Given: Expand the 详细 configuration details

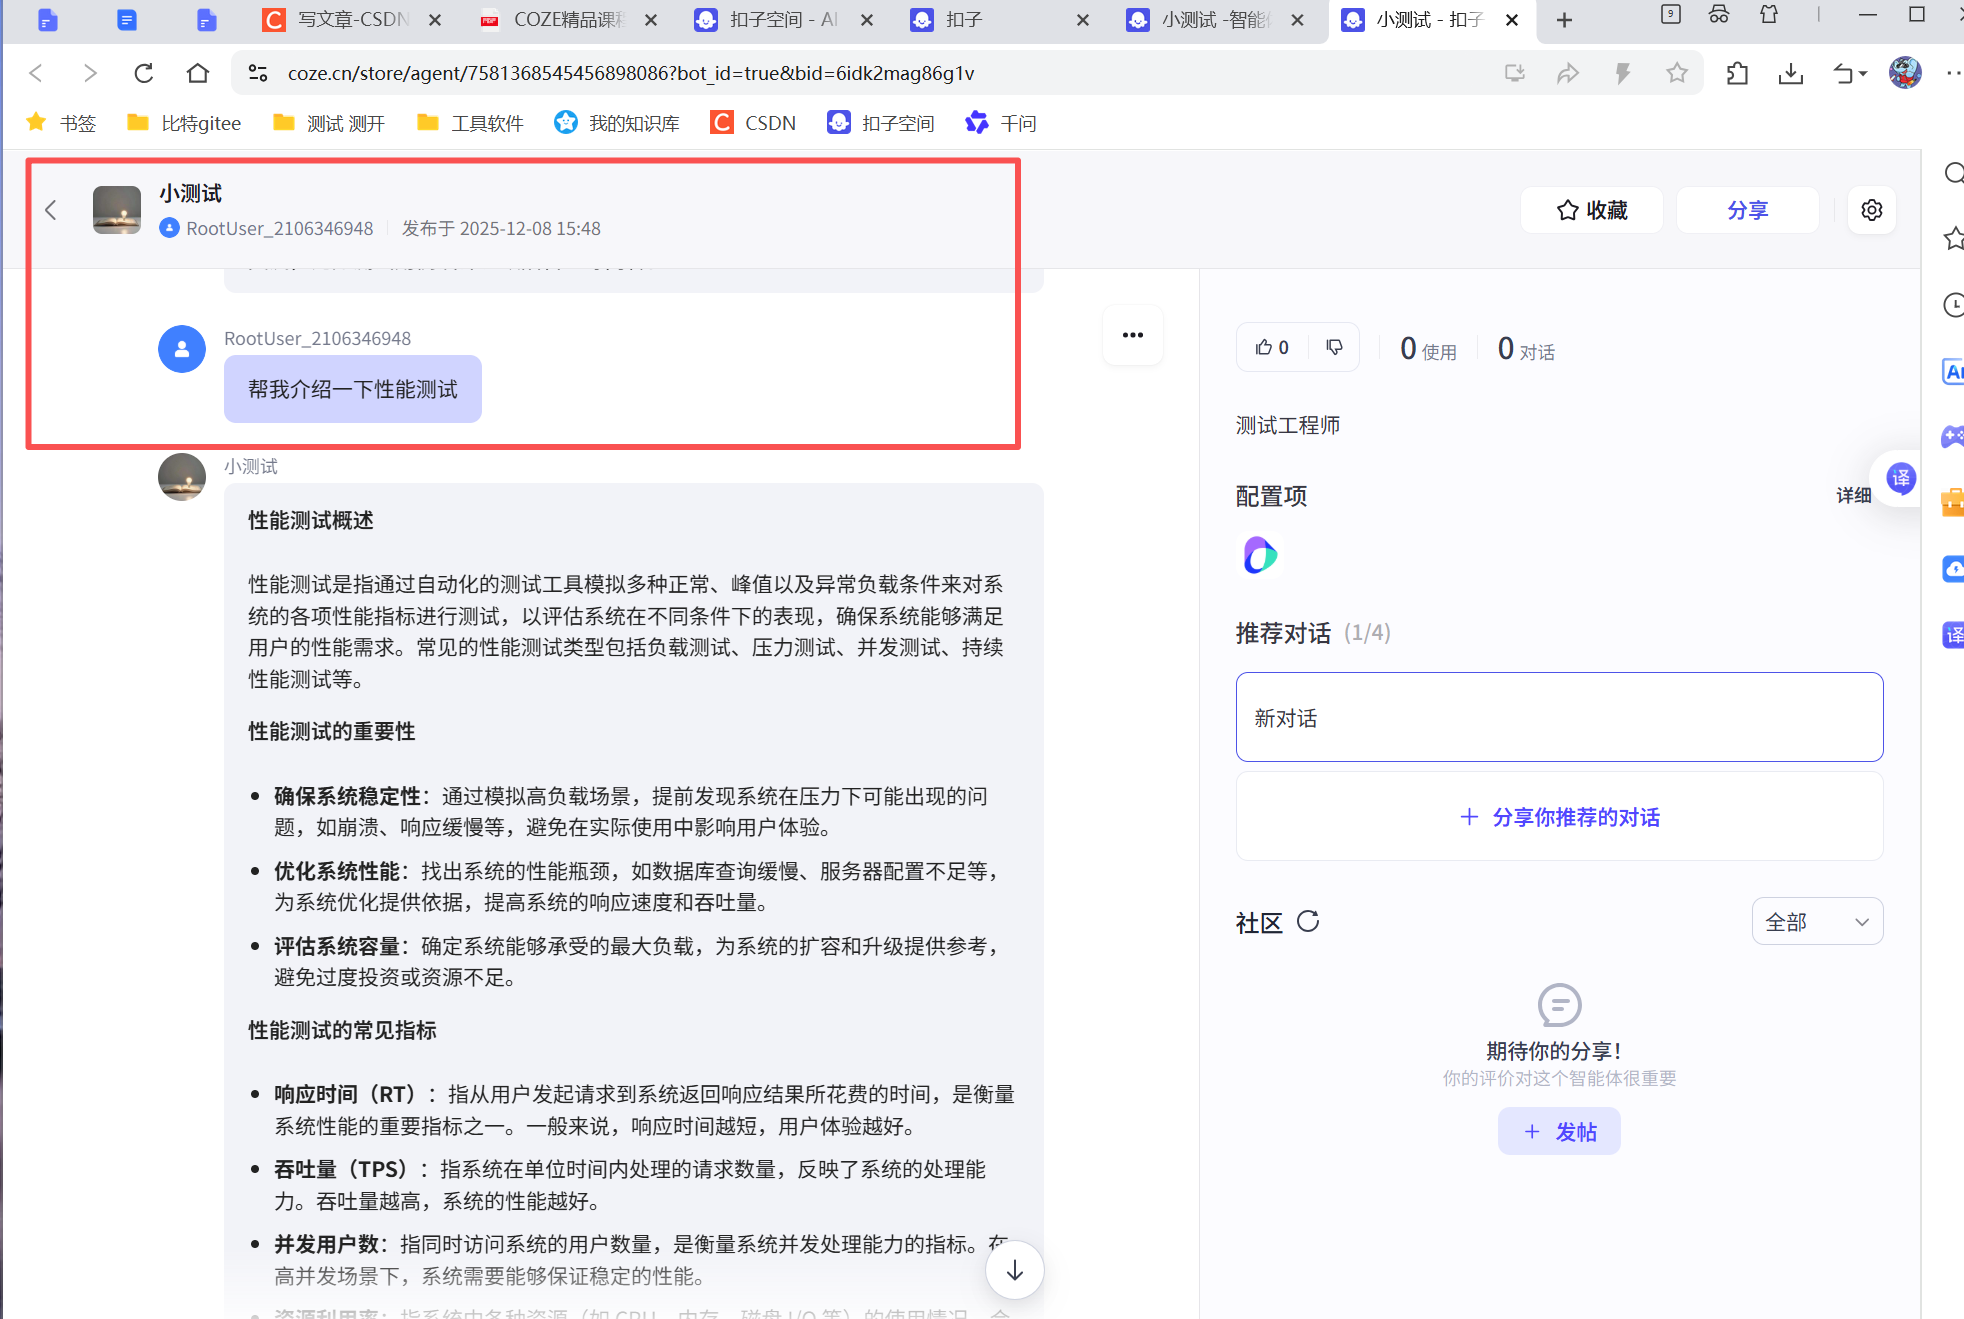Looking at the screenshot, I should pos(1853,495).
